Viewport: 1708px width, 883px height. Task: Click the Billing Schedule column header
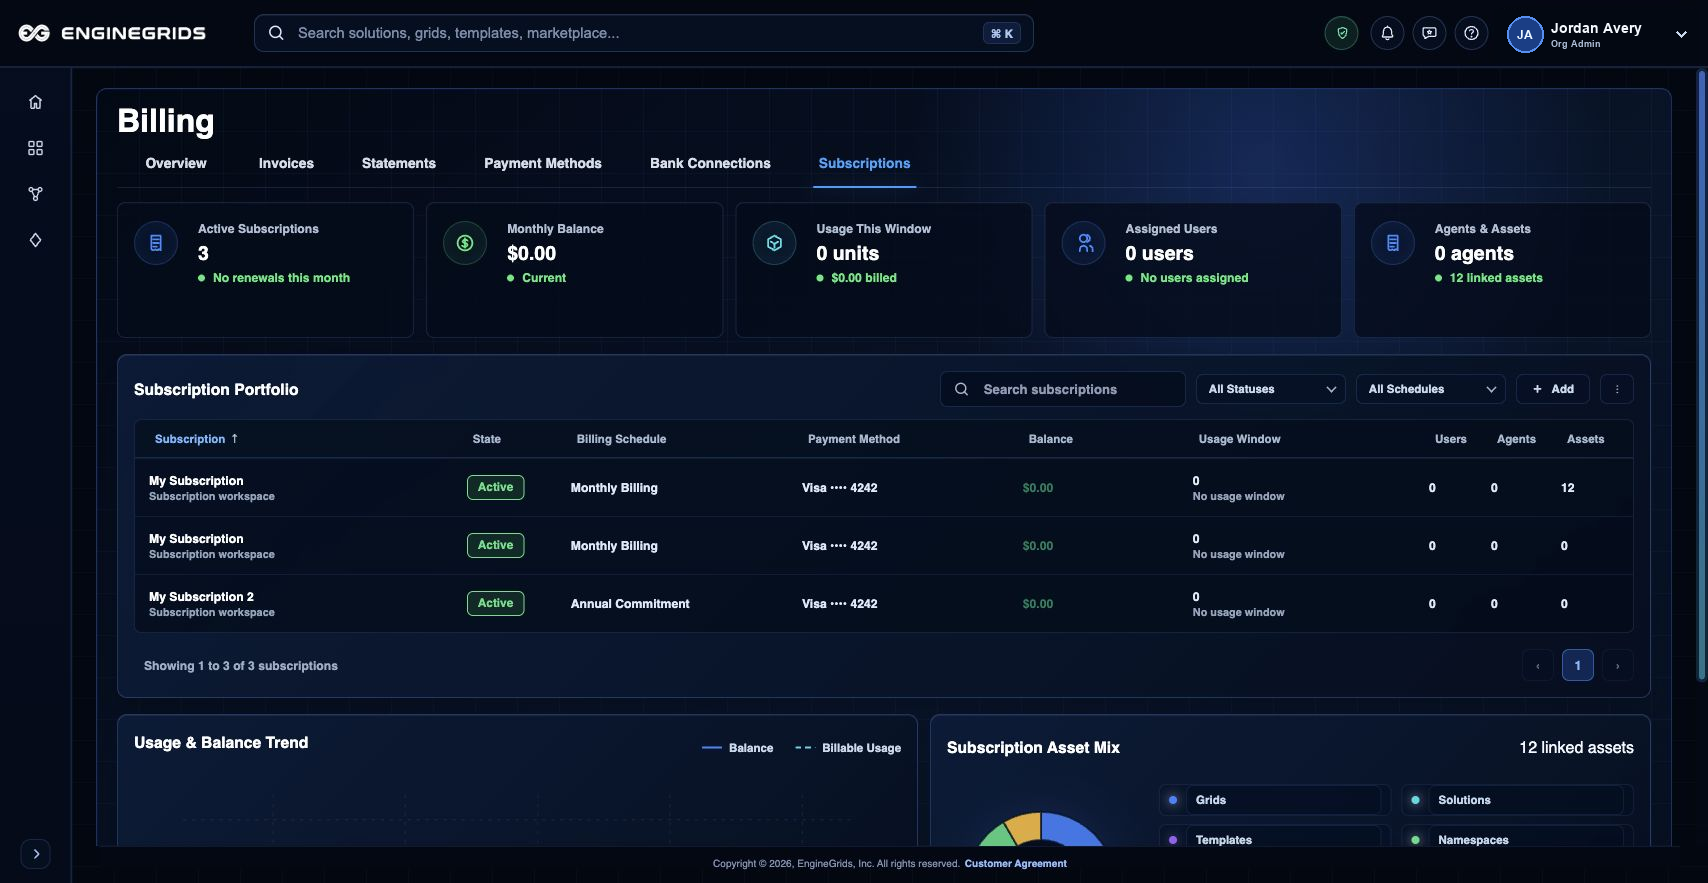[621, 439]
